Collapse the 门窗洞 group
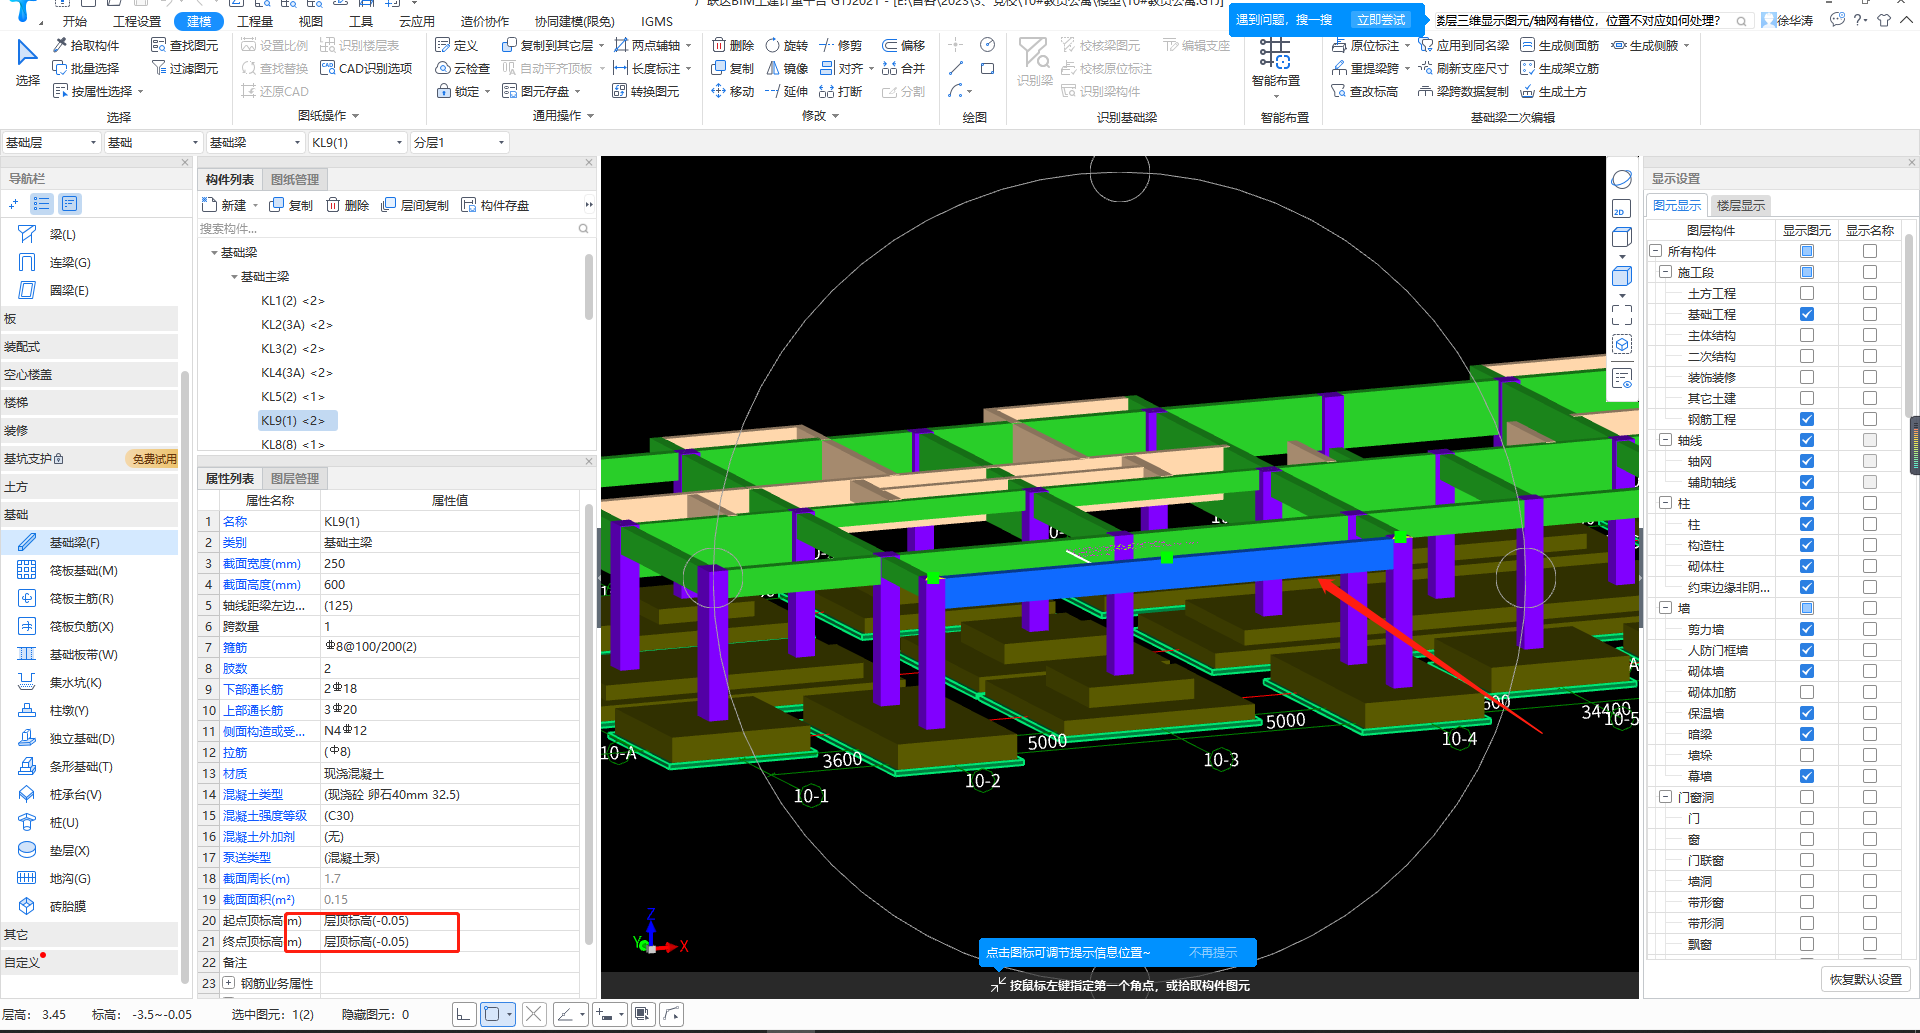Screen dimensions: 1920x1033 [x=1665, y=797]
